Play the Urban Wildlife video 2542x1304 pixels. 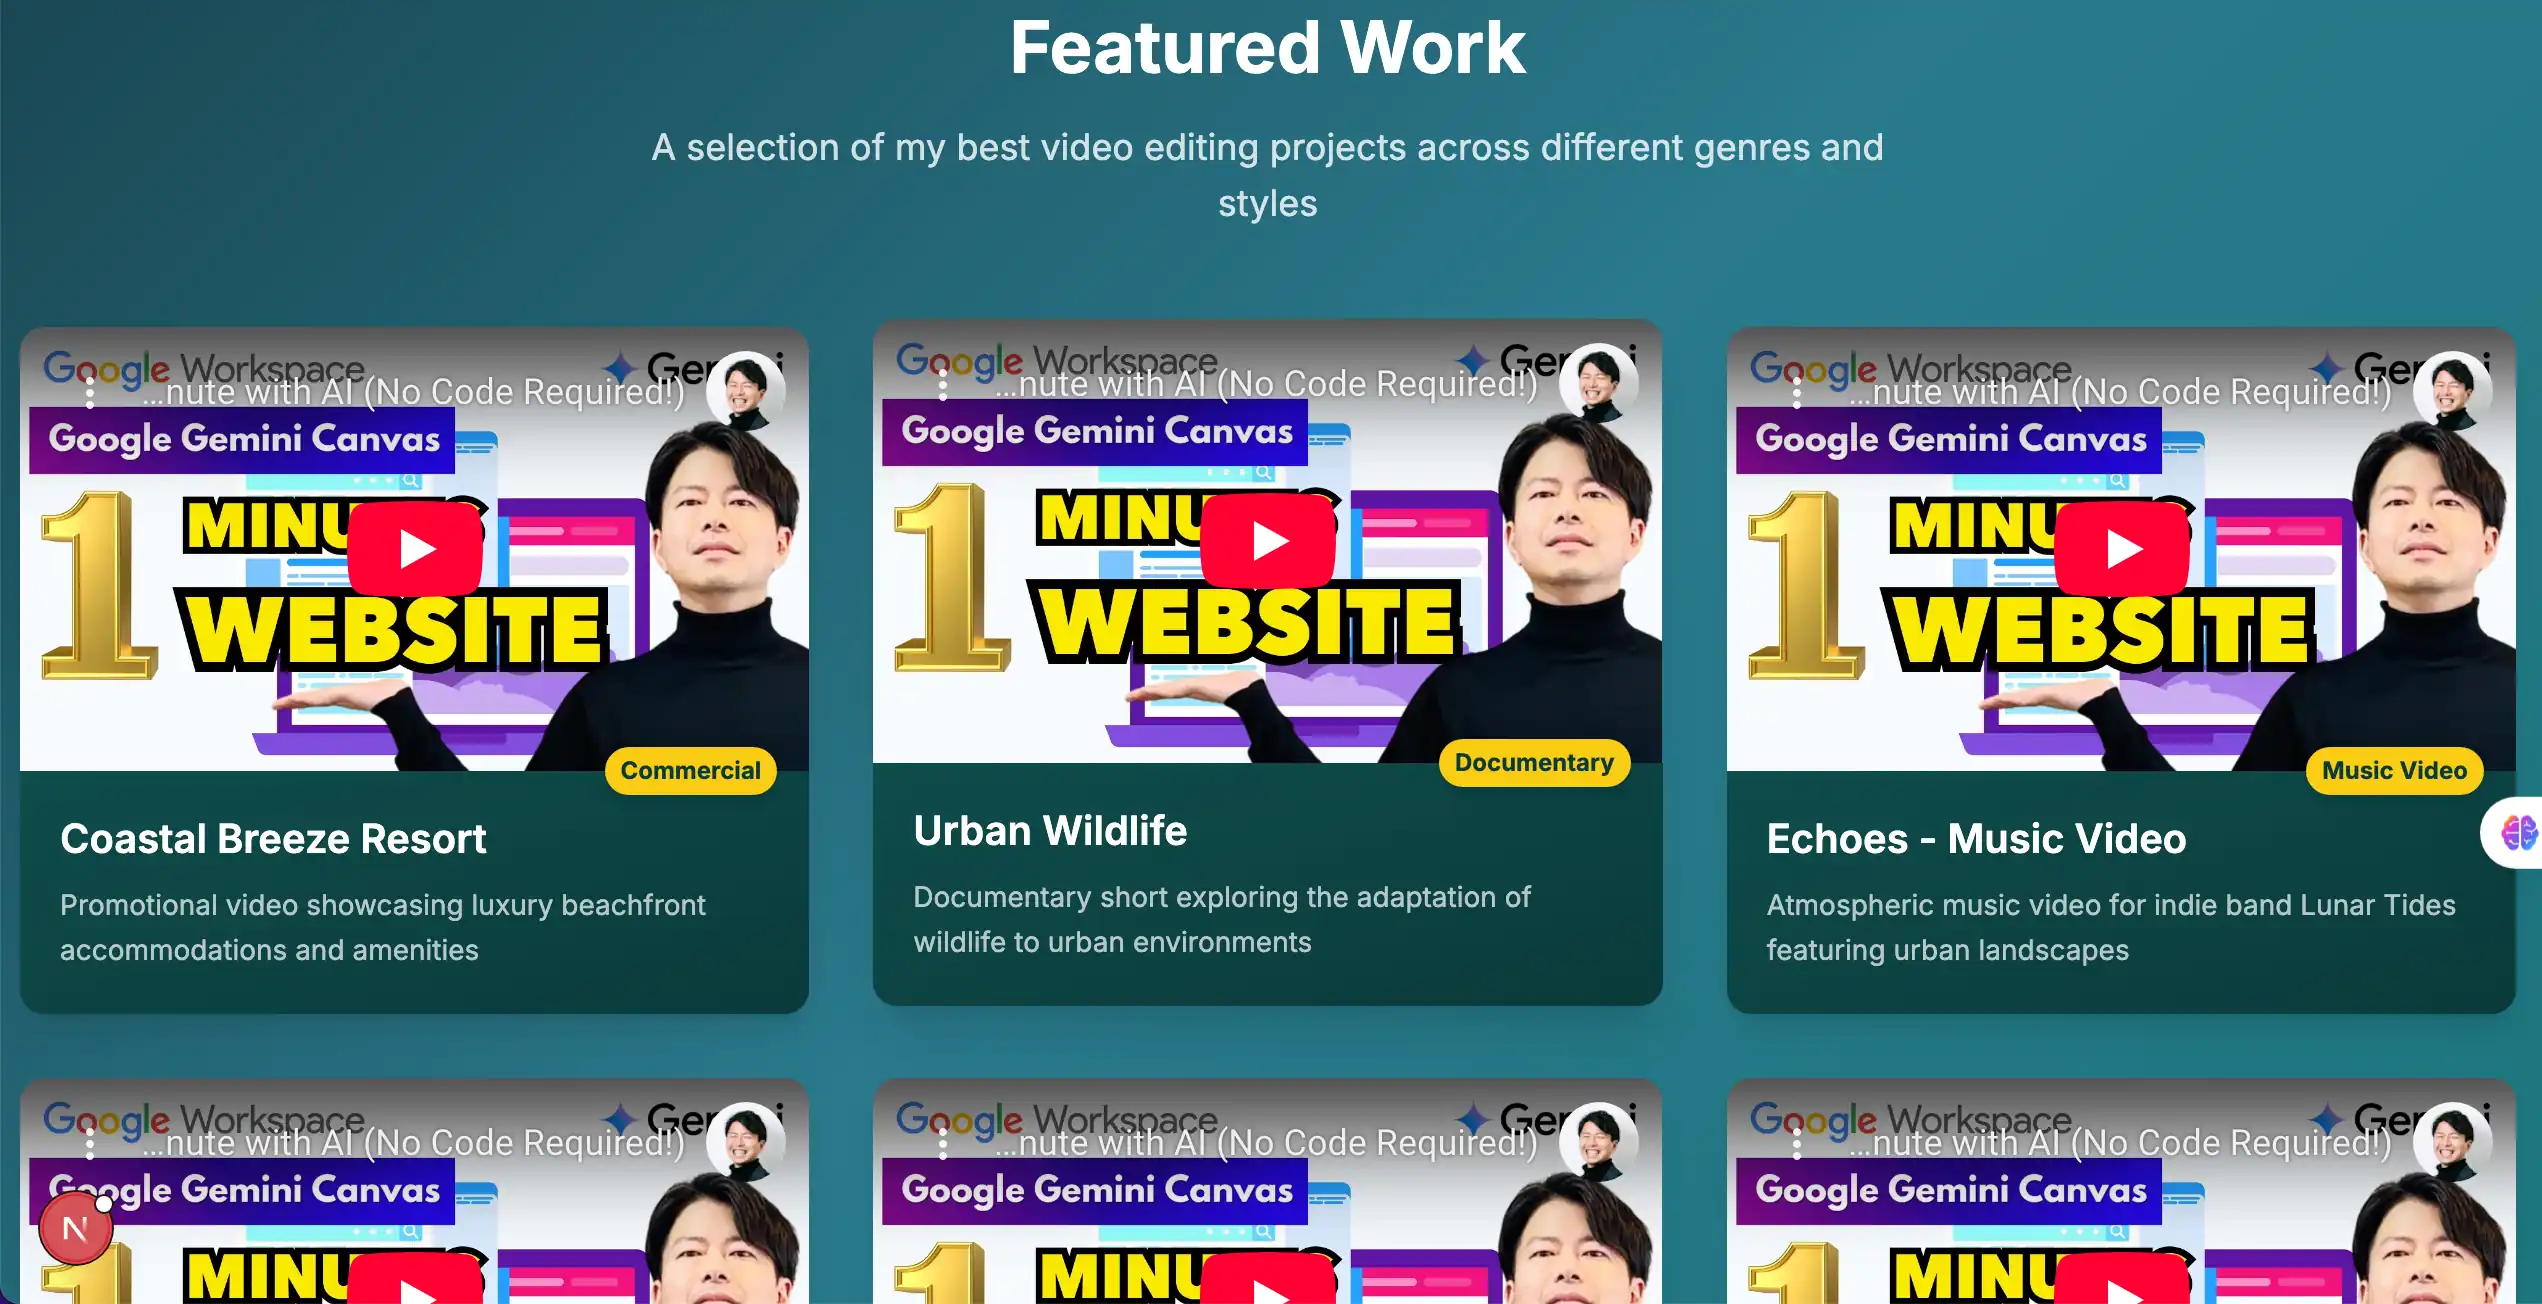tap(1268, 540)
